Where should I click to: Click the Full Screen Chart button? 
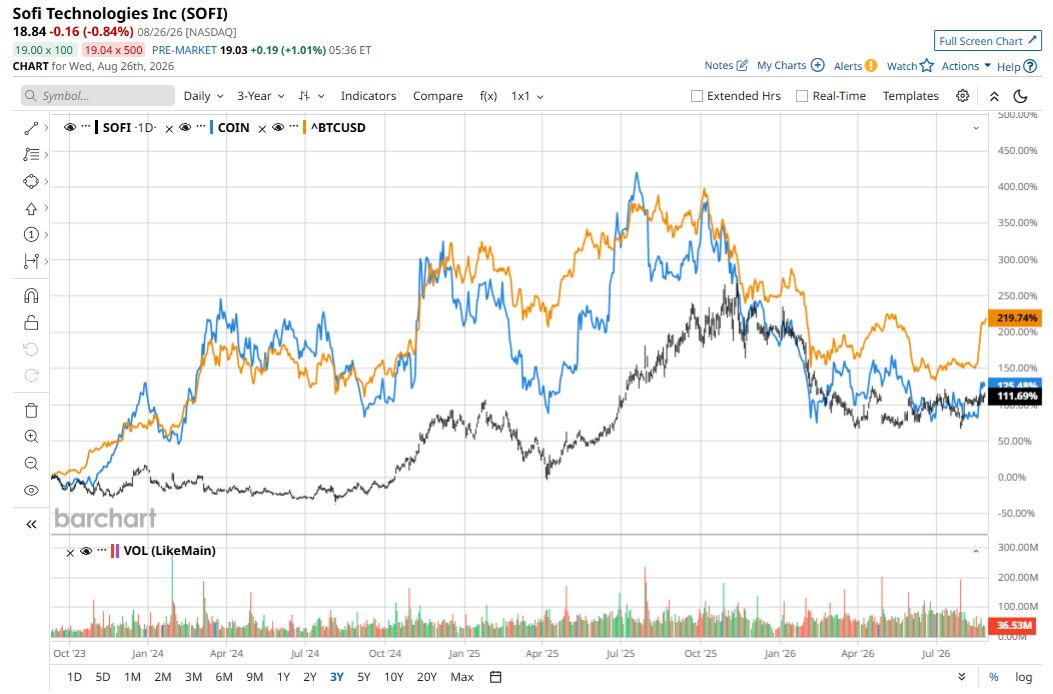pyautogui.click(x=987, y=41)
